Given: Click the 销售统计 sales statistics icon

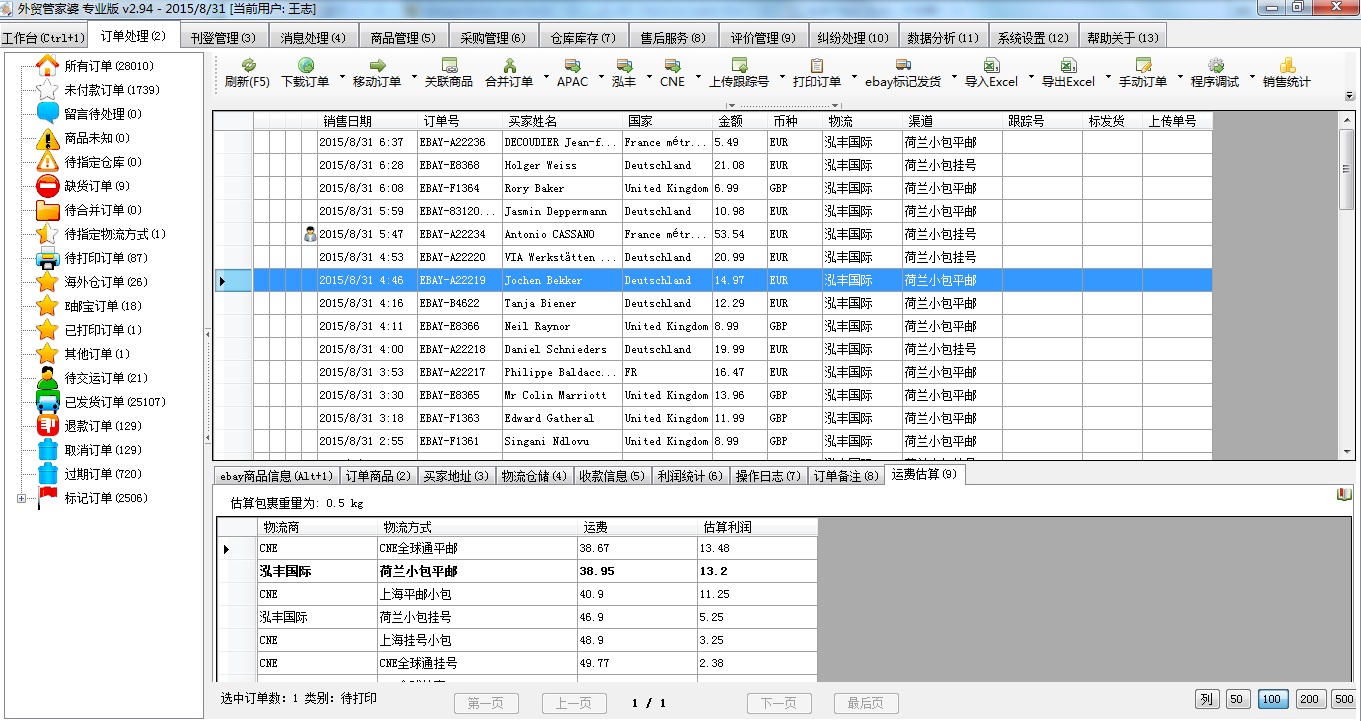Looking at the screenshot, I should pyautogui.click(x=1286, y=72).
